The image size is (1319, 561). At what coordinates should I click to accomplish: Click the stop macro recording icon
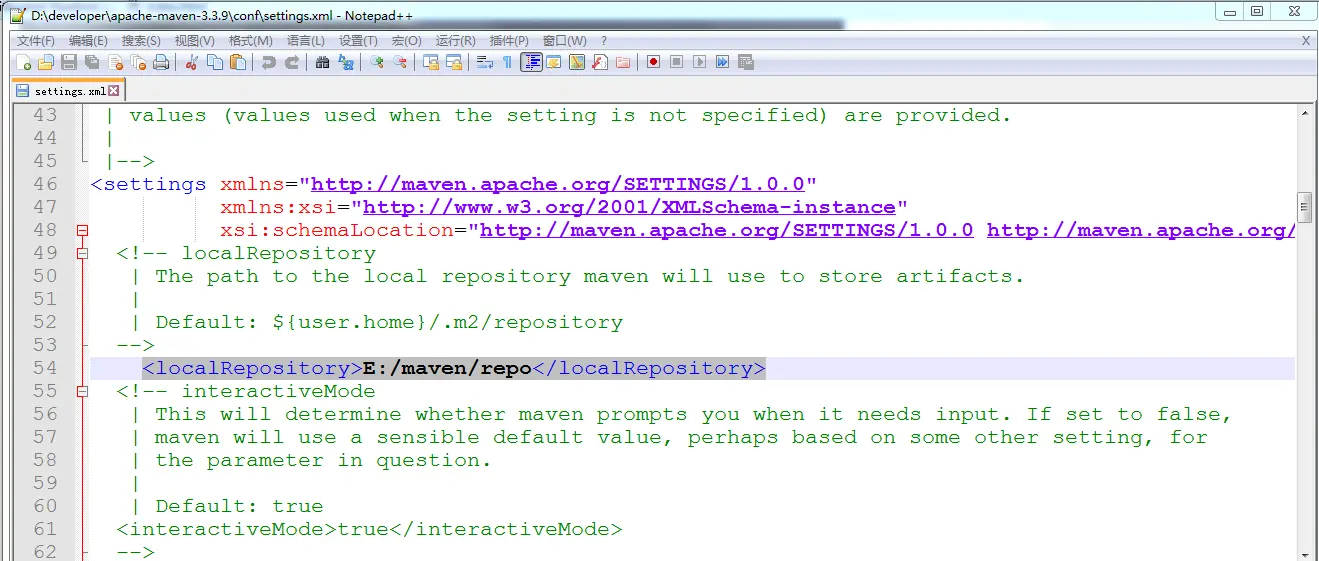(676, 62)
